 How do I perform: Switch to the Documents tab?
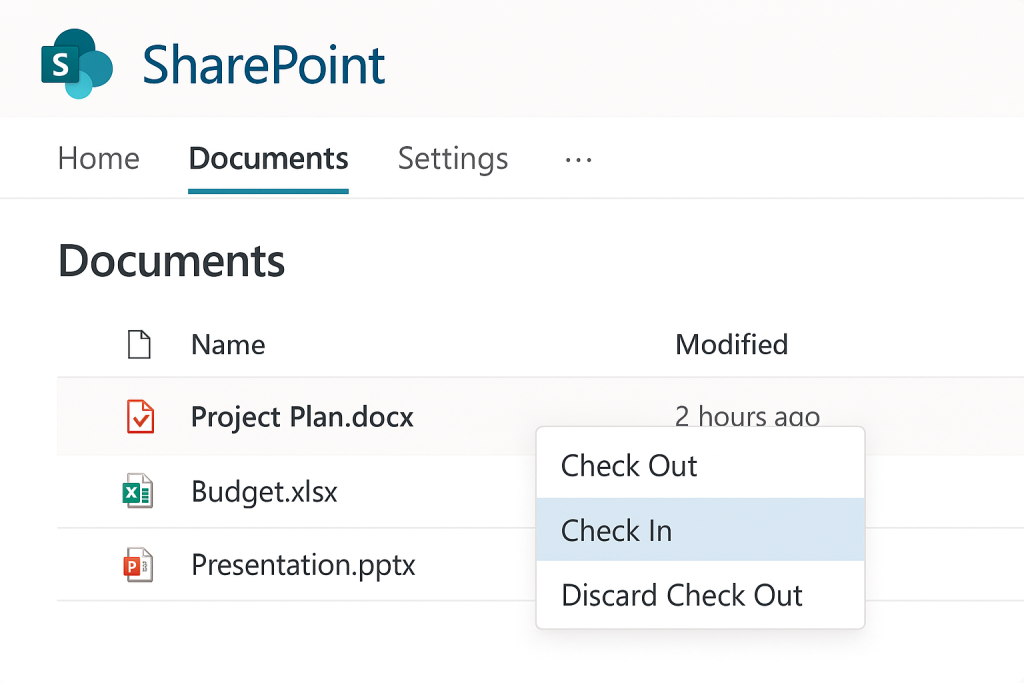(x=268, y=158)
